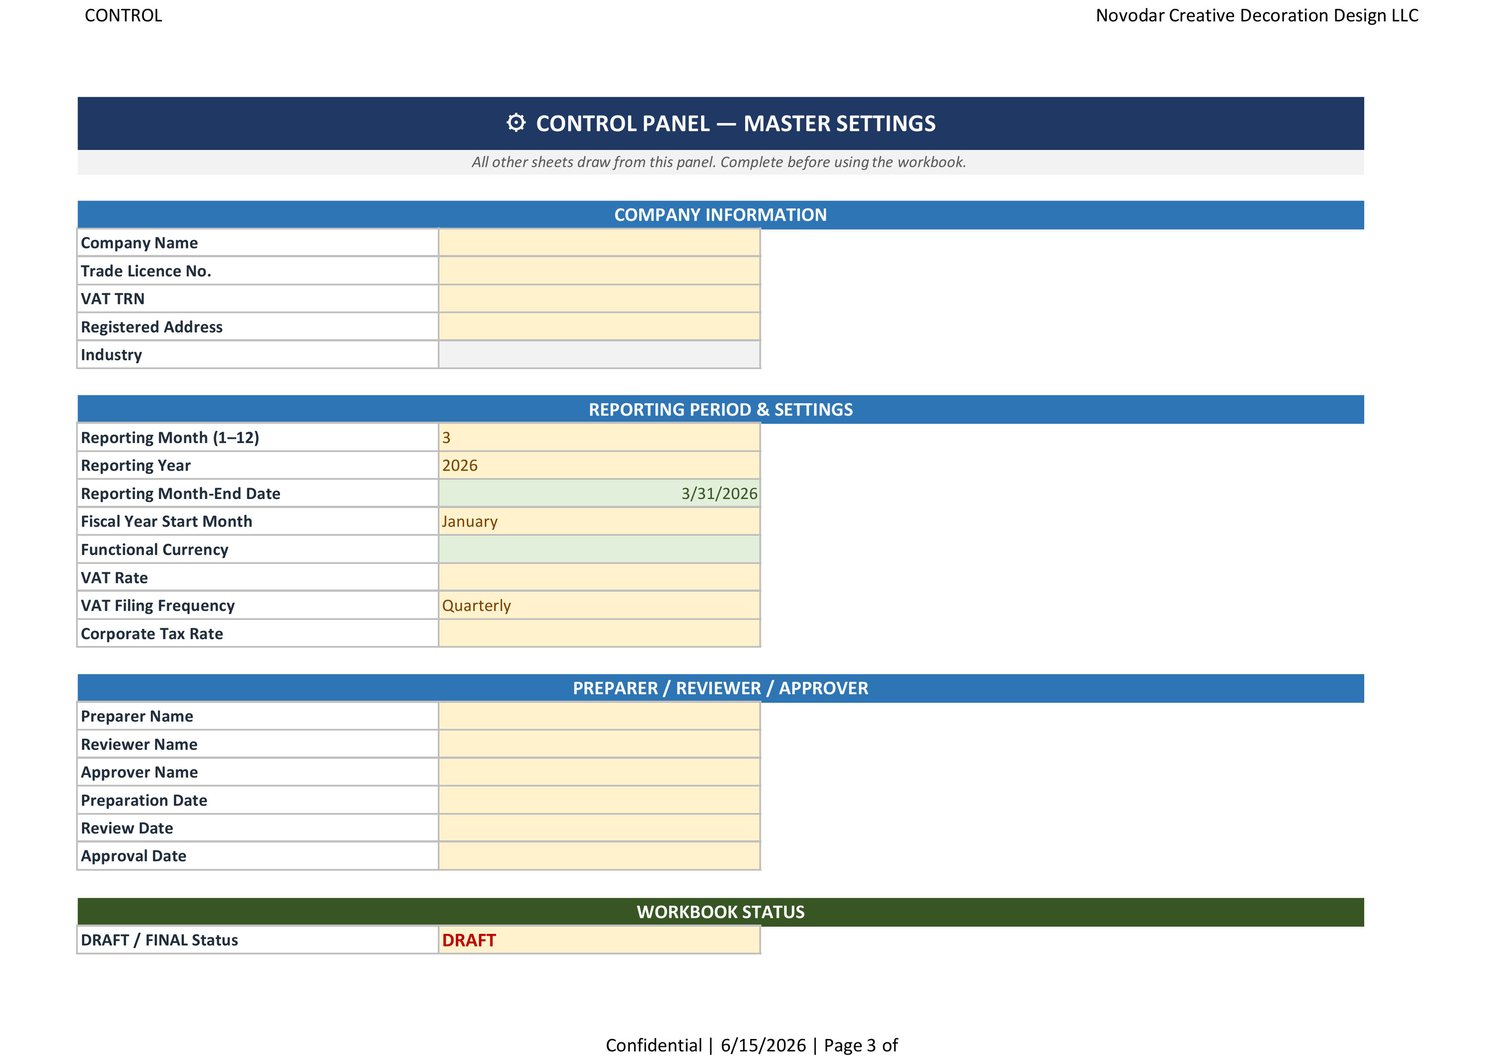Viewport: 1500px width, 1060px height.
Task: Click the gear icon in Control Panel title
Action: click(516, 123)
